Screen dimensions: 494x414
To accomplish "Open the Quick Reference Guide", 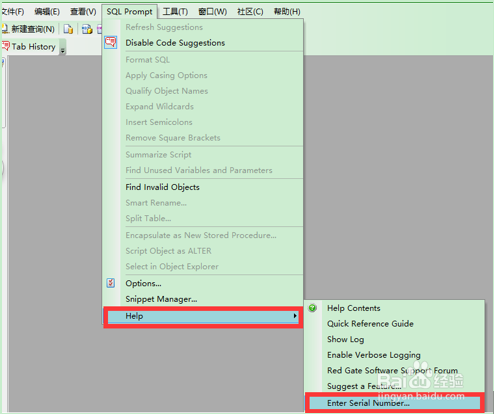I will point(370,324).
